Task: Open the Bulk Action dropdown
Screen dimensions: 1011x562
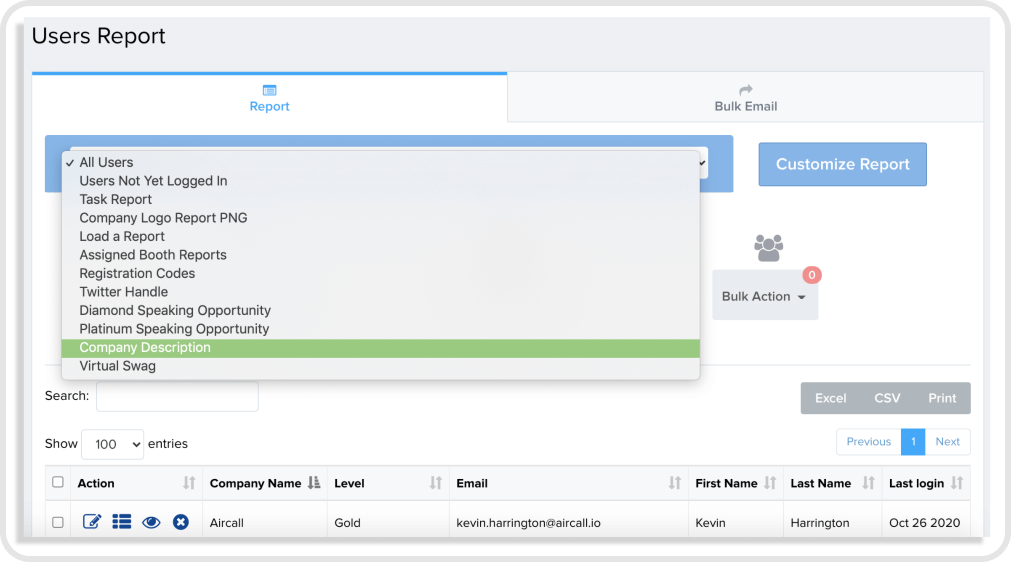Action: [764, 296]
